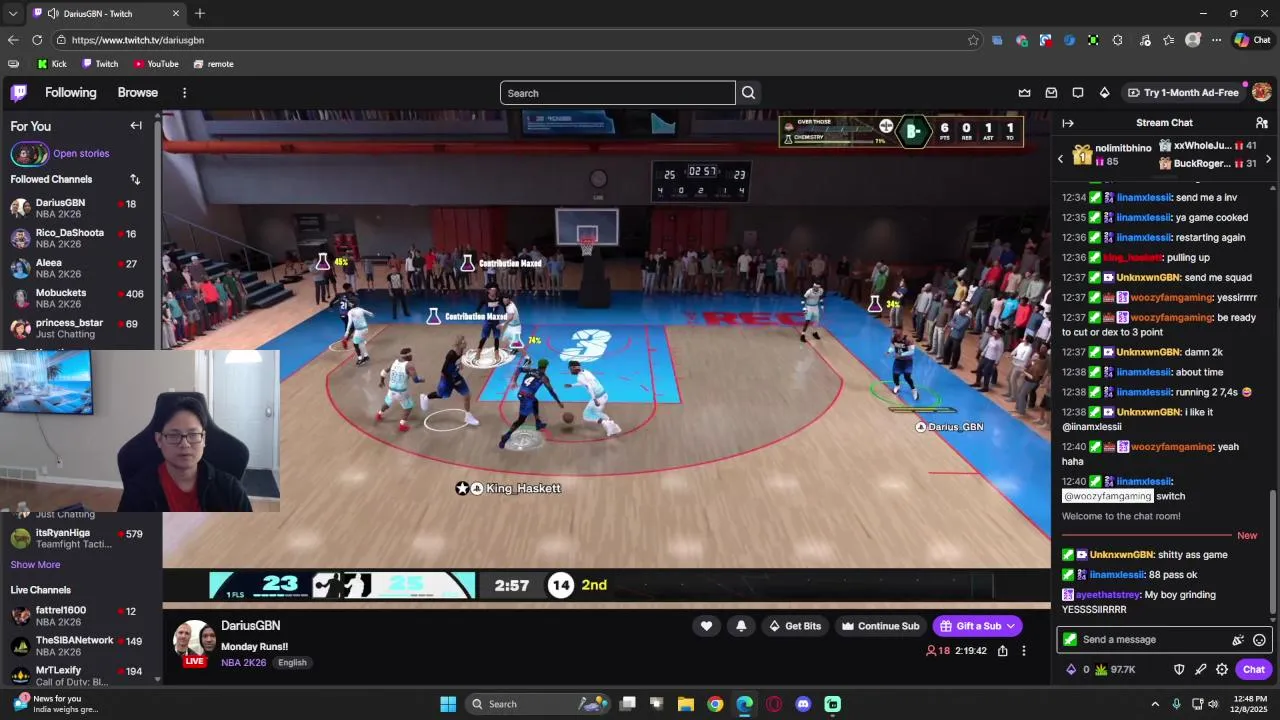Mute the tab using speaker icon
The image size is (1280, 720).
tap(52, 14)
